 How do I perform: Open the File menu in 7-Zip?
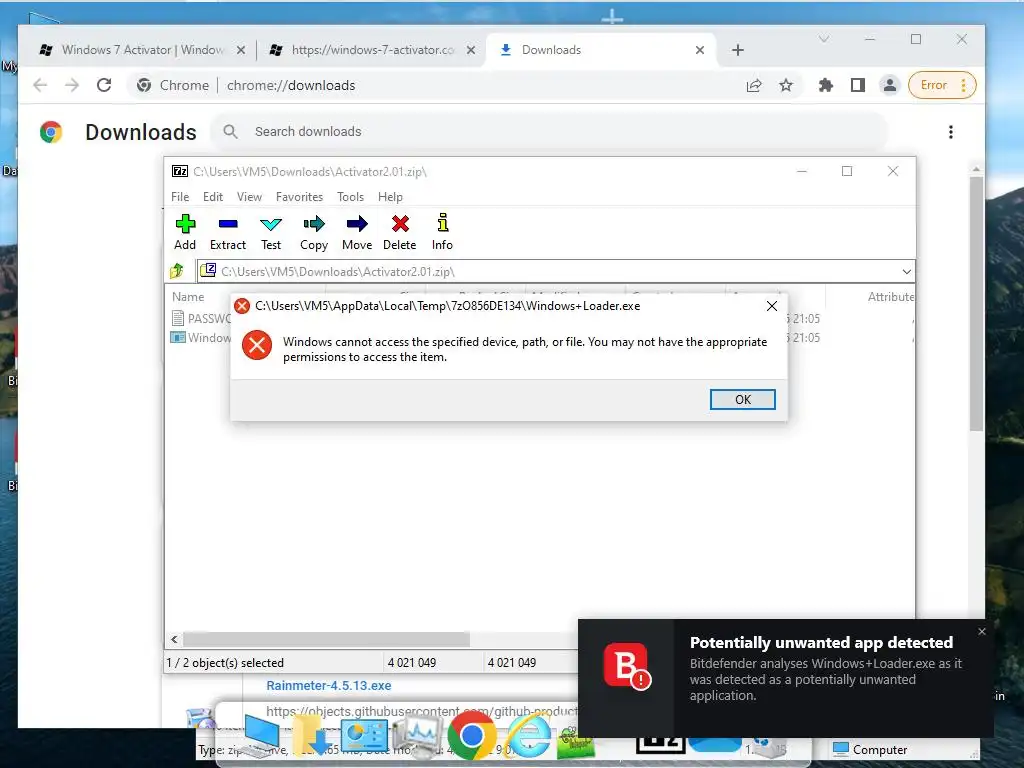tap(180, 197)
